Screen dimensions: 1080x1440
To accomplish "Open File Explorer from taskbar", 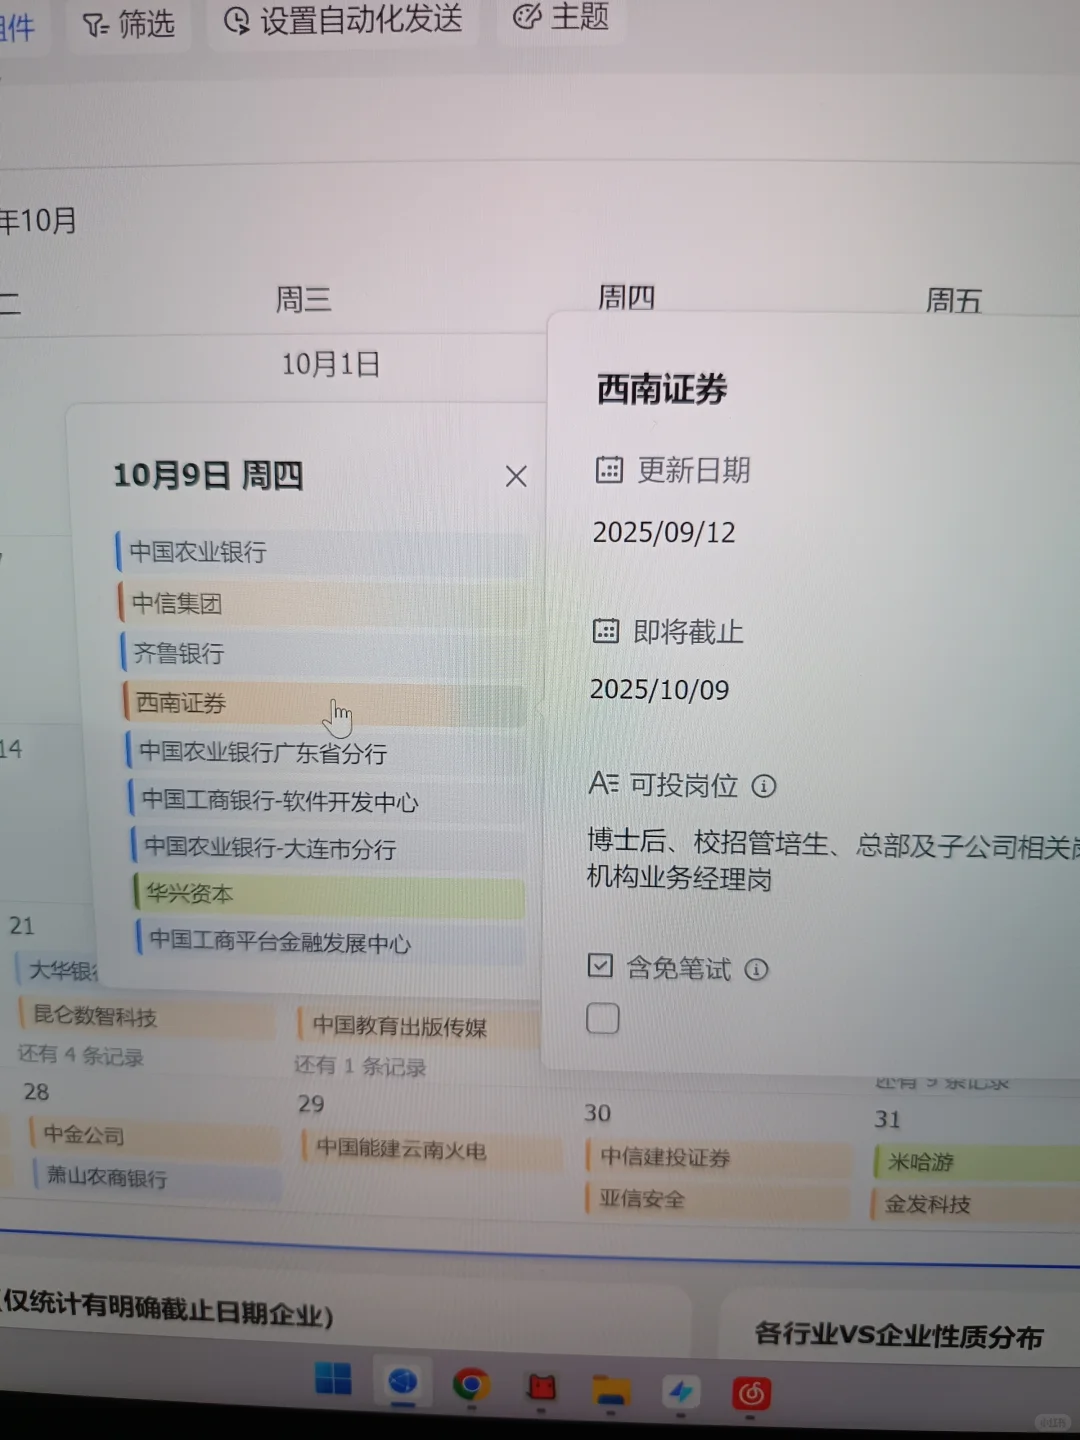I will coord(610,1391).
